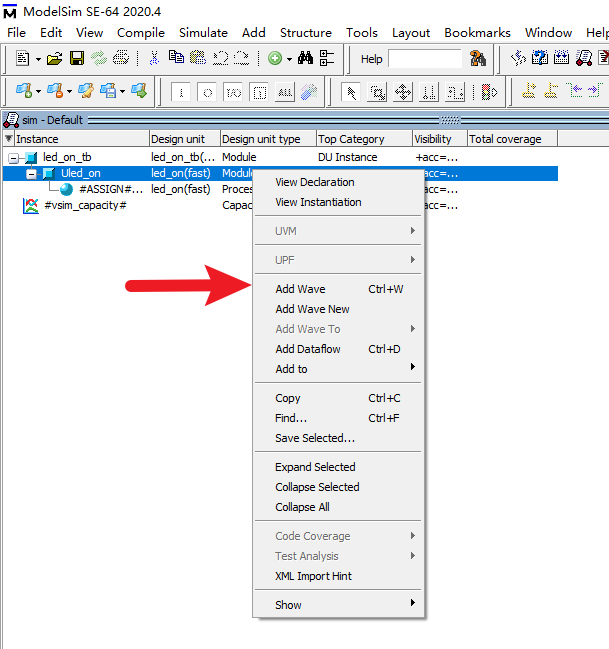The height and width of the screenshot is (649, 609).
Task: Click the Redo arrow icon
Action: coord(242,58)
